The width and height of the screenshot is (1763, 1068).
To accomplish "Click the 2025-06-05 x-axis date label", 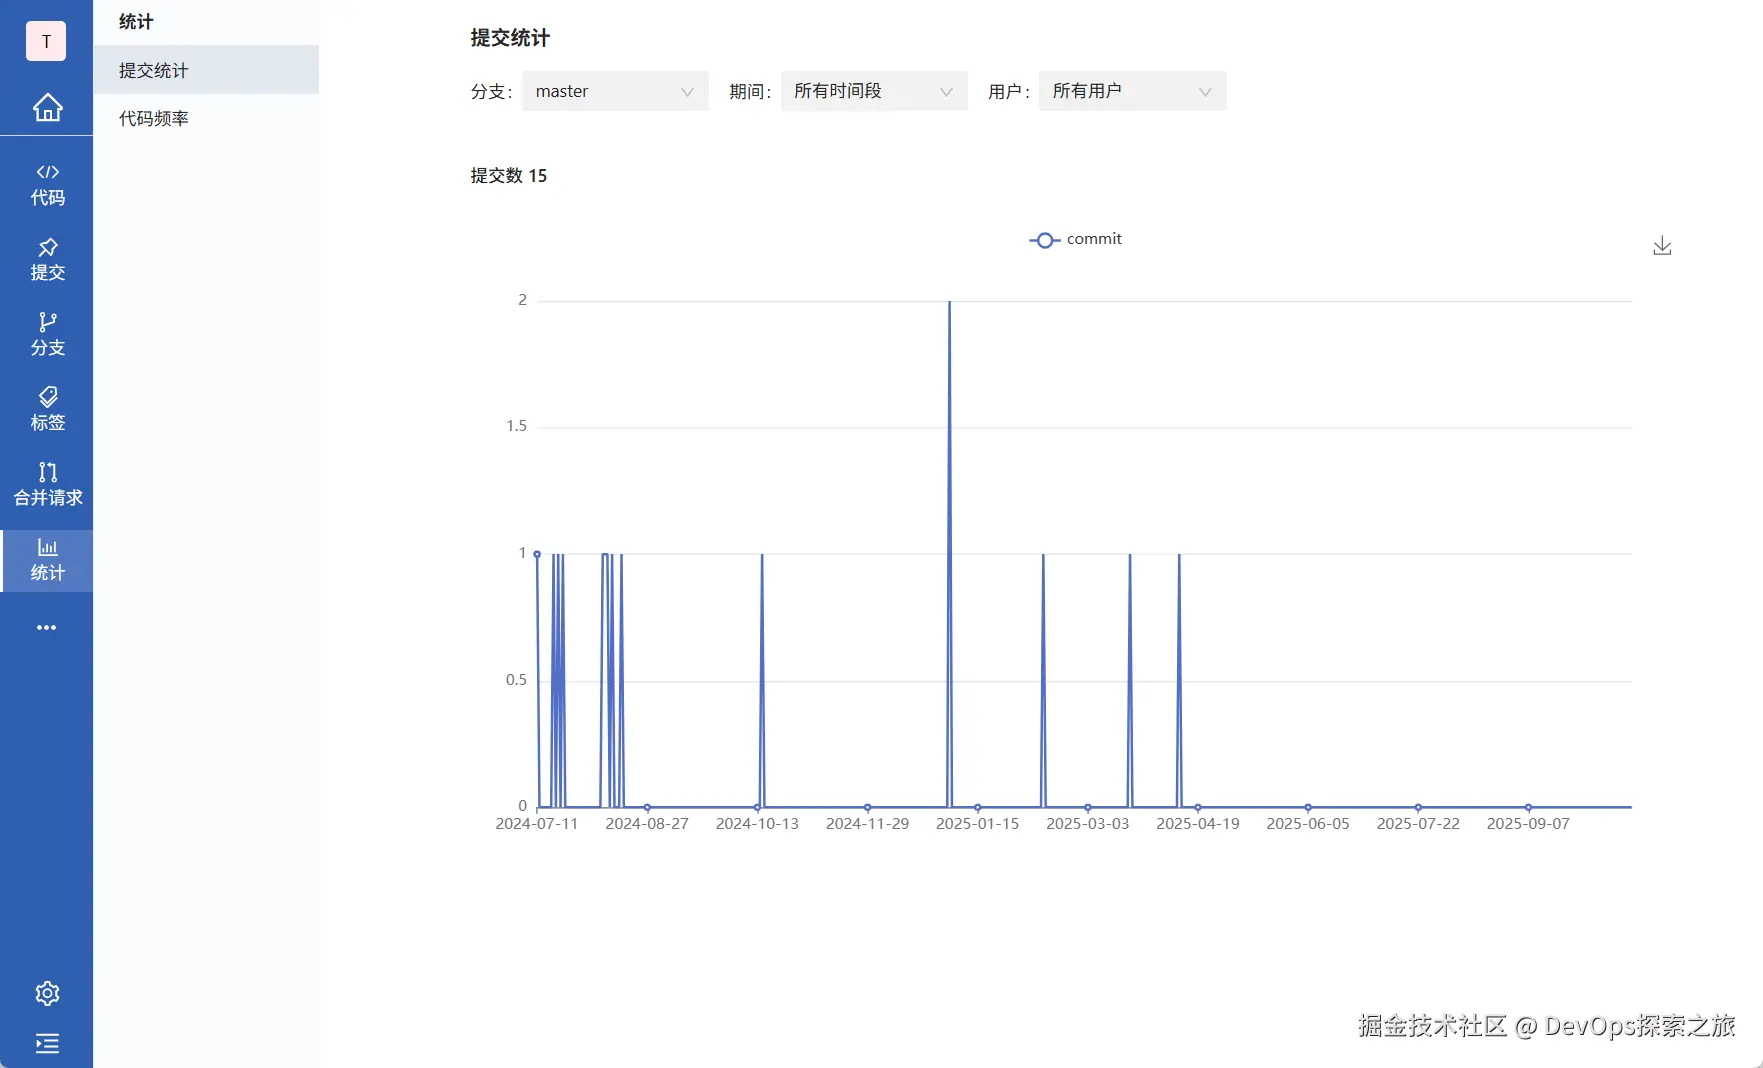I will pyautogui.click(x=1308, y=824).
